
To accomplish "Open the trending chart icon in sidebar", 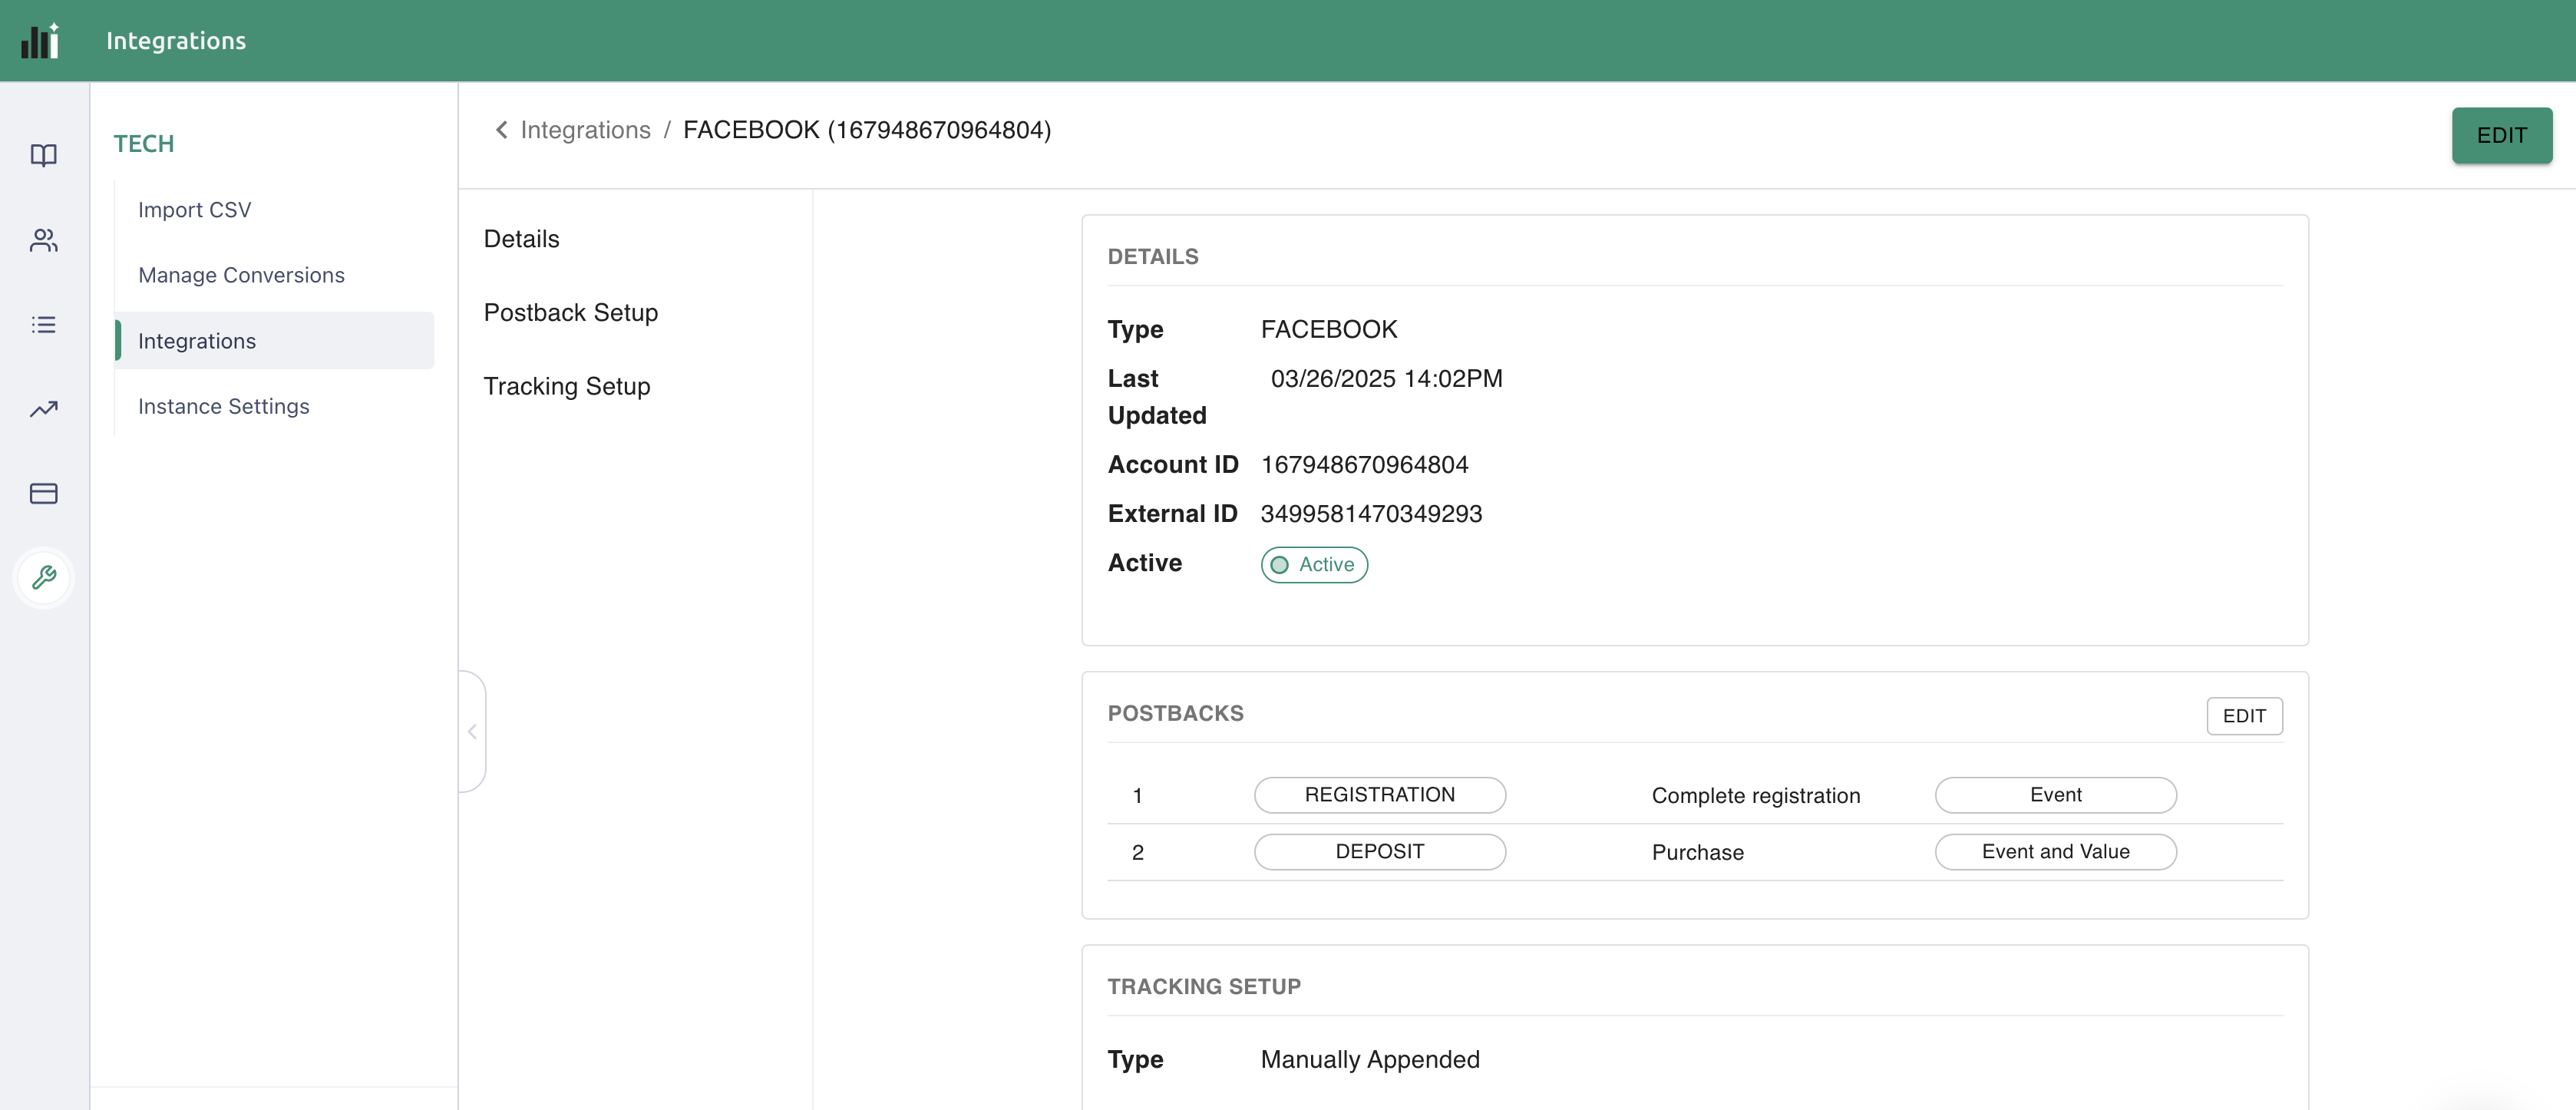I will point(43,409).
